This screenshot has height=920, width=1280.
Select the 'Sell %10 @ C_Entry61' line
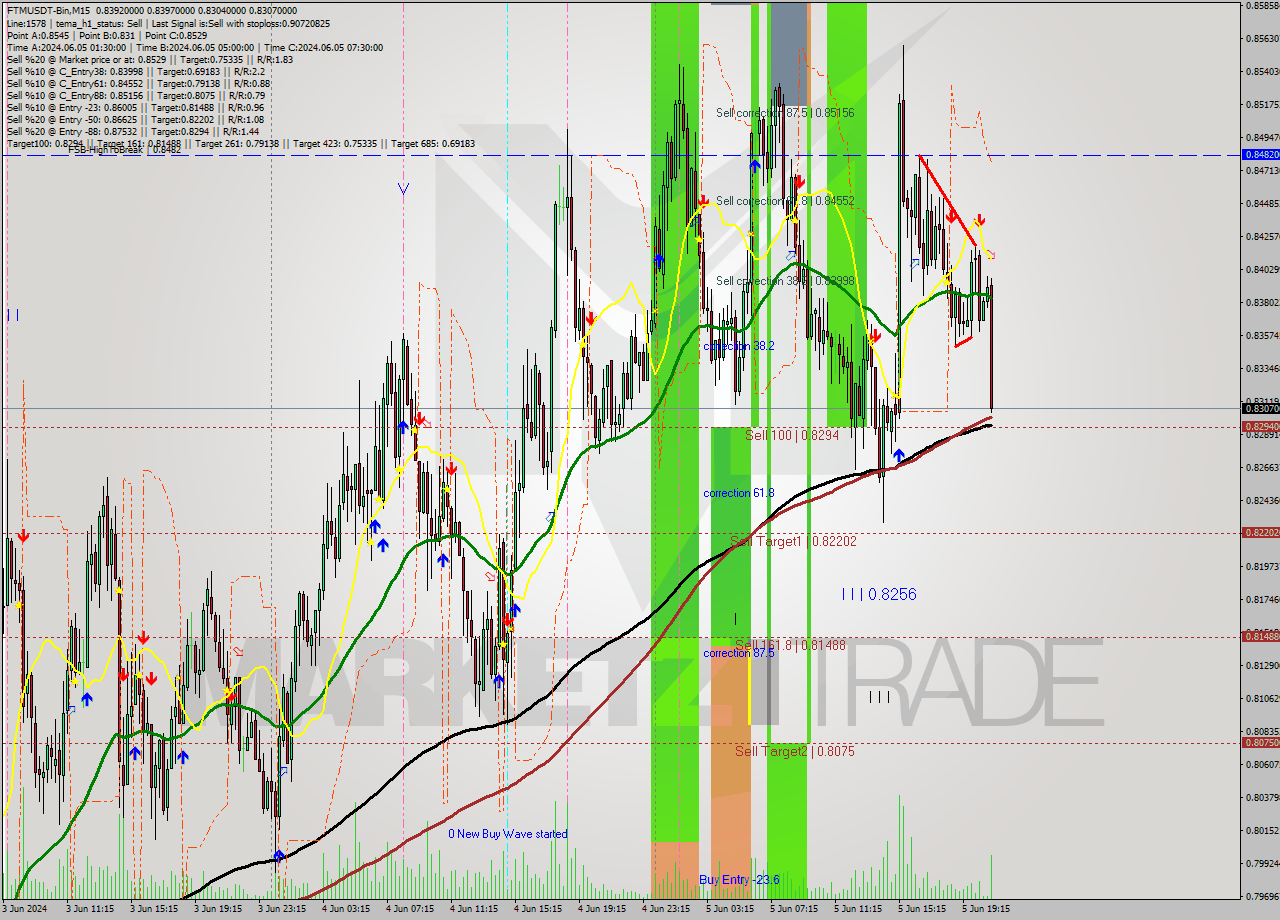click(139, 83)
